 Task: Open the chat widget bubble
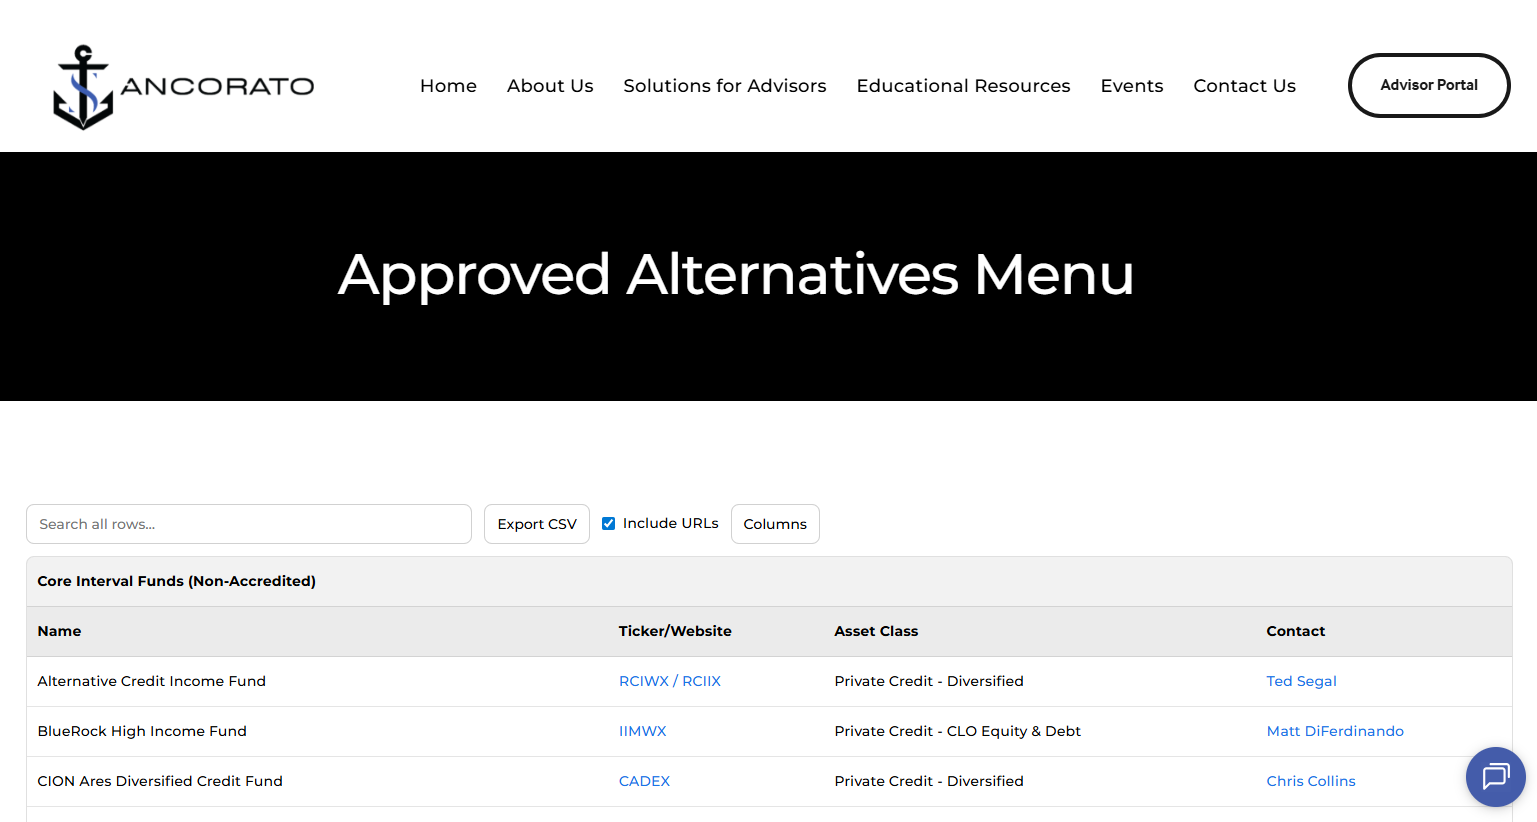[x=1495, y=777]
